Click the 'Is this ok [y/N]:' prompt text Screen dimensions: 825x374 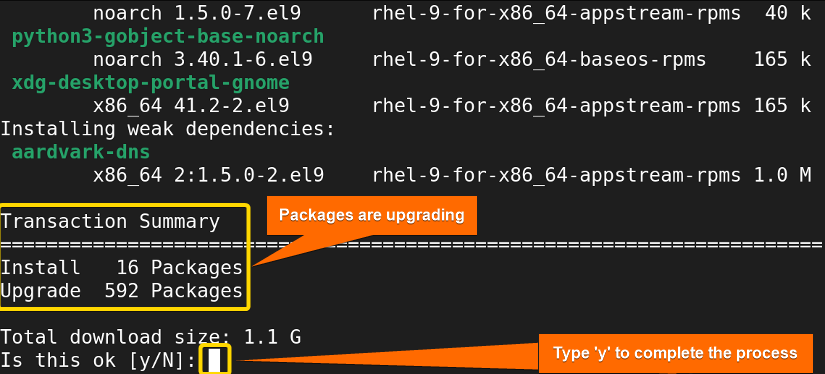click(98, 360)
